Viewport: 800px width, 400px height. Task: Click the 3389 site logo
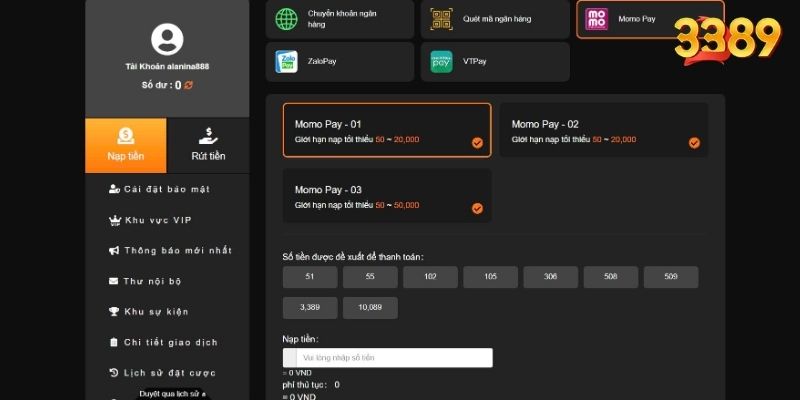coord(728,40)
